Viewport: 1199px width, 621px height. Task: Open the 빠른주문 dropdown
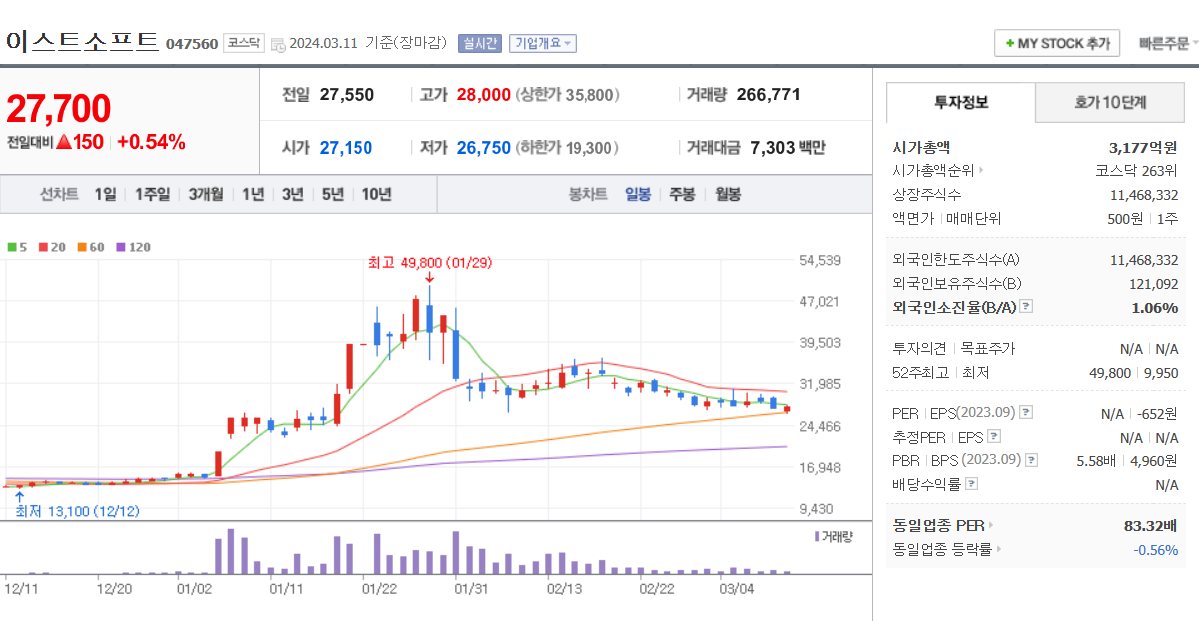pos(1168,43)
